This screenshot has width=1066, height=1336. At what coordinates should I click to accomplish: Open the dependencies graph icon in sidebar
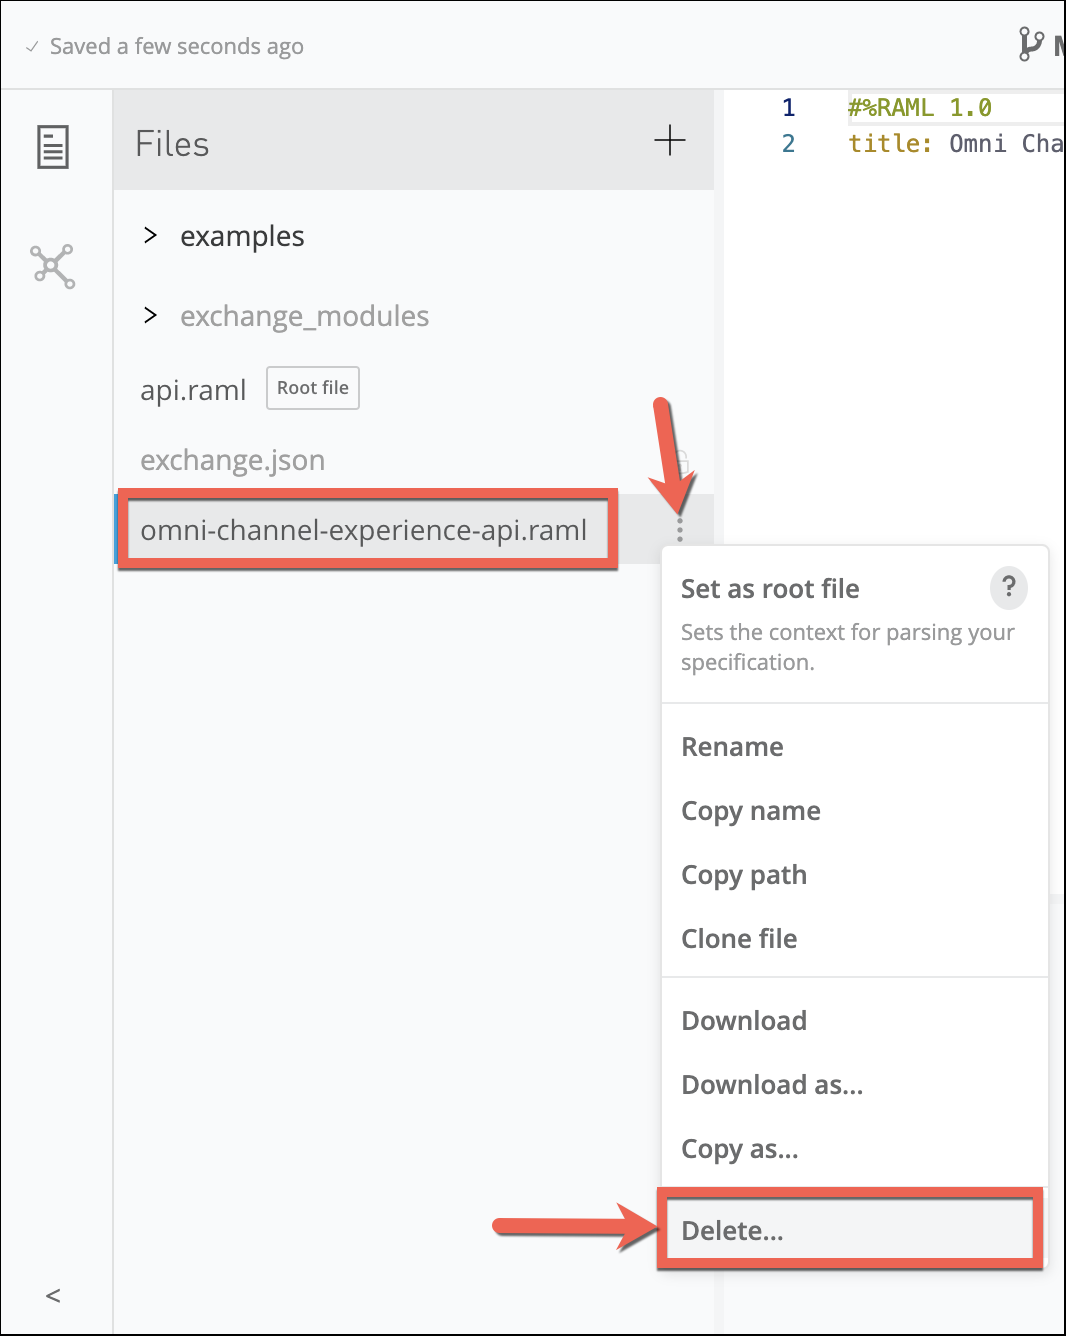click(x=53, y=266)
